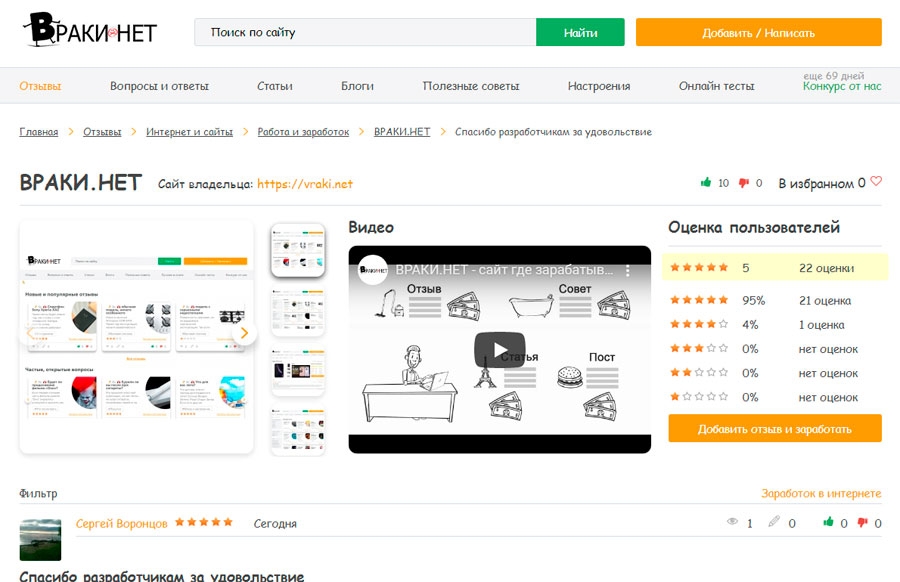This screenshot has height=582, width=900.
Task: Select the first gallery thumbnail
Action: [x=298, y=250]
